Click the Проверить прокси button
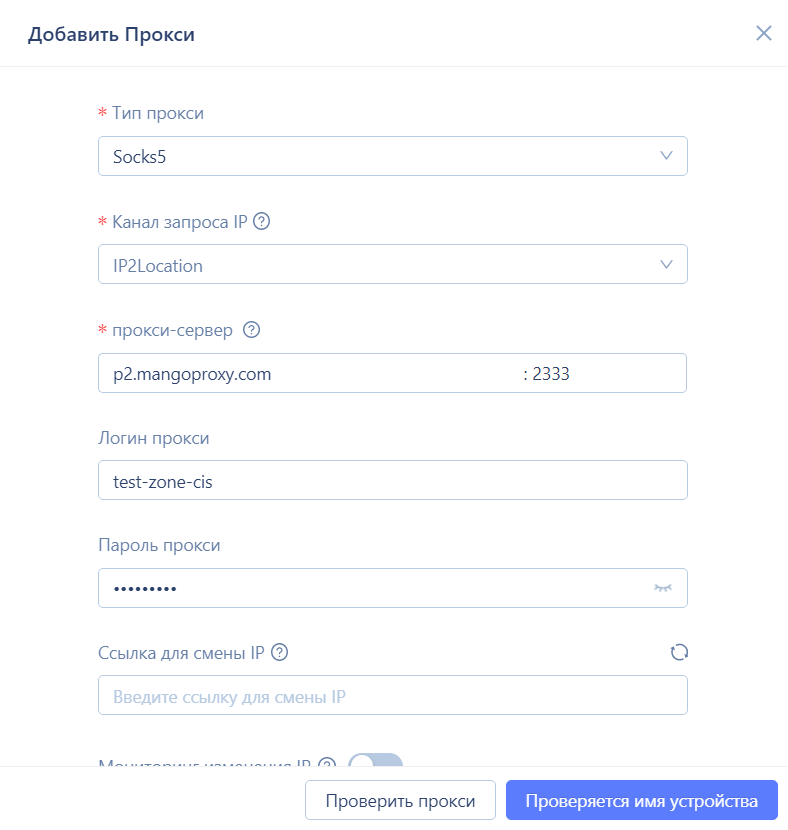This screenshot has width=788, height=830. [x=400, y=799]
